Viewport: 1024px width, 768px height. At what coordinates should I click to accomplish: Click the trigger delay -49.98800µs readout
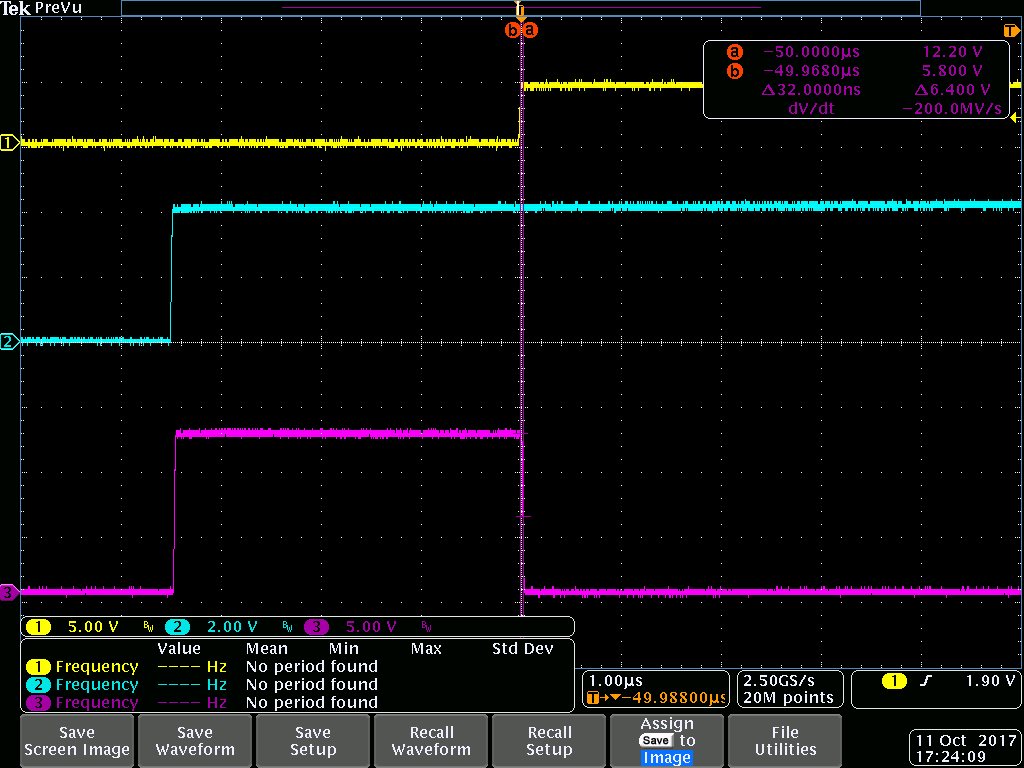[656, 698]
